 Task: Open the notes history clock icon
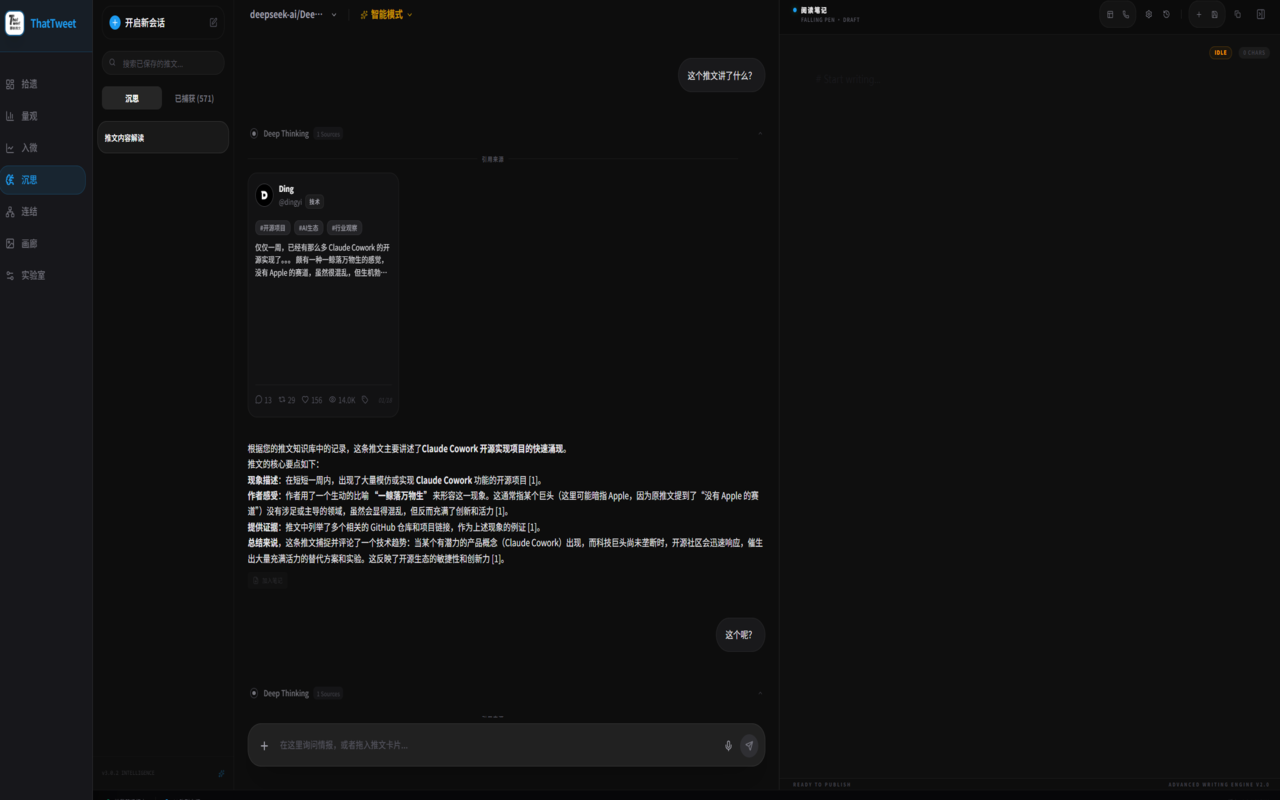(1167, 15)
